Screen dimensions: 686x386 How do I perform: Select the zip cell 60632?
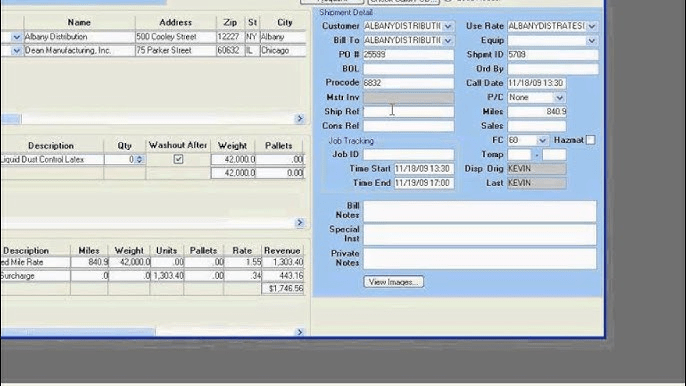(230, 51)
